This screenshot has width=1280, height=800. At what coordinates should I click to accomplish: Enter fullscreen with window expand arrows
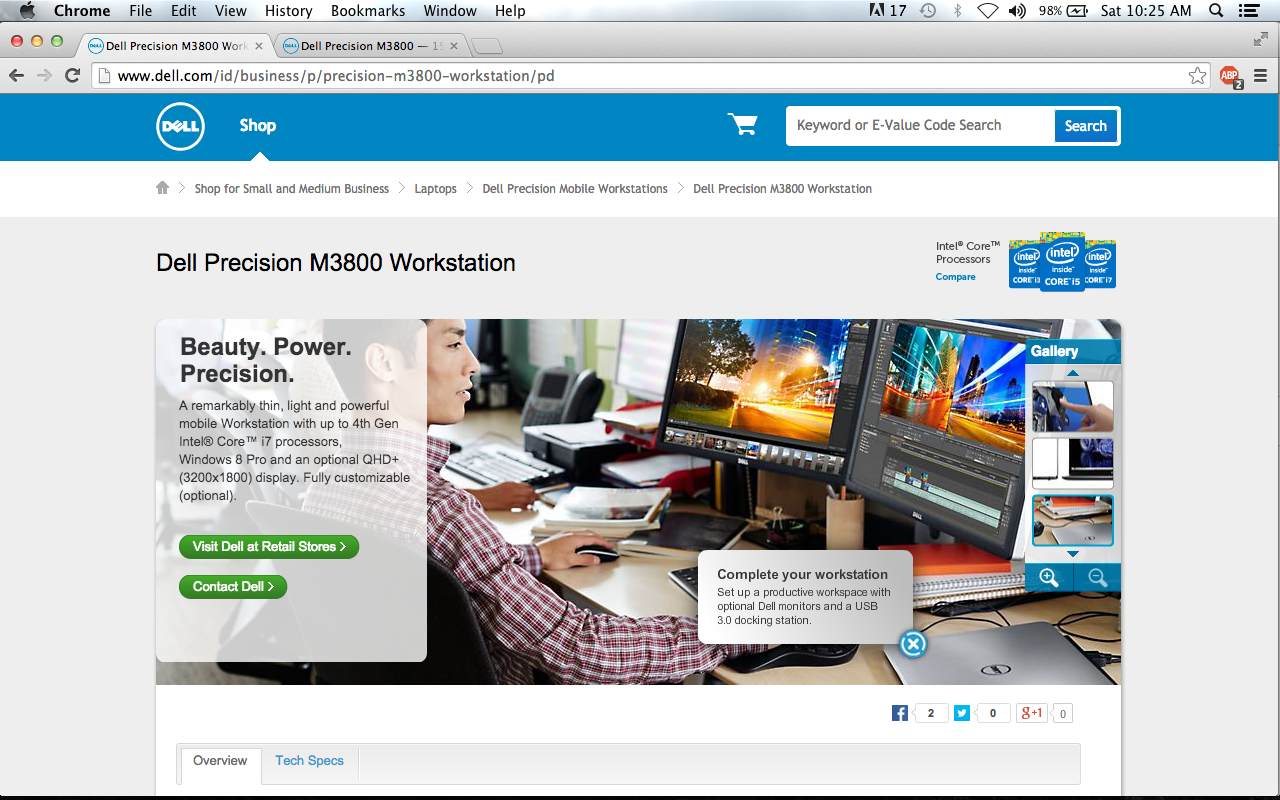click(1260, 40)
